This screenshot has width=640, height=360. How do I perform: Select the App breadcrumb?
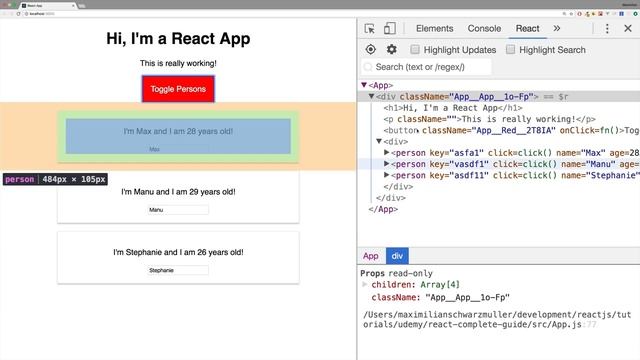click(x=371, y=256)
